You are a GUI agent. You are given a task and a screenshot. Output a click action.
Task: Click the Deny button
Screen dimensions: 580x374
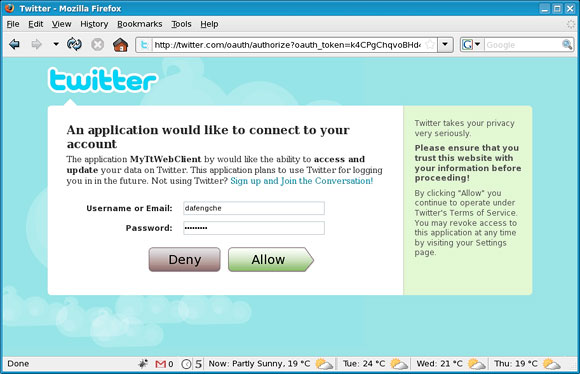point(185,259)
